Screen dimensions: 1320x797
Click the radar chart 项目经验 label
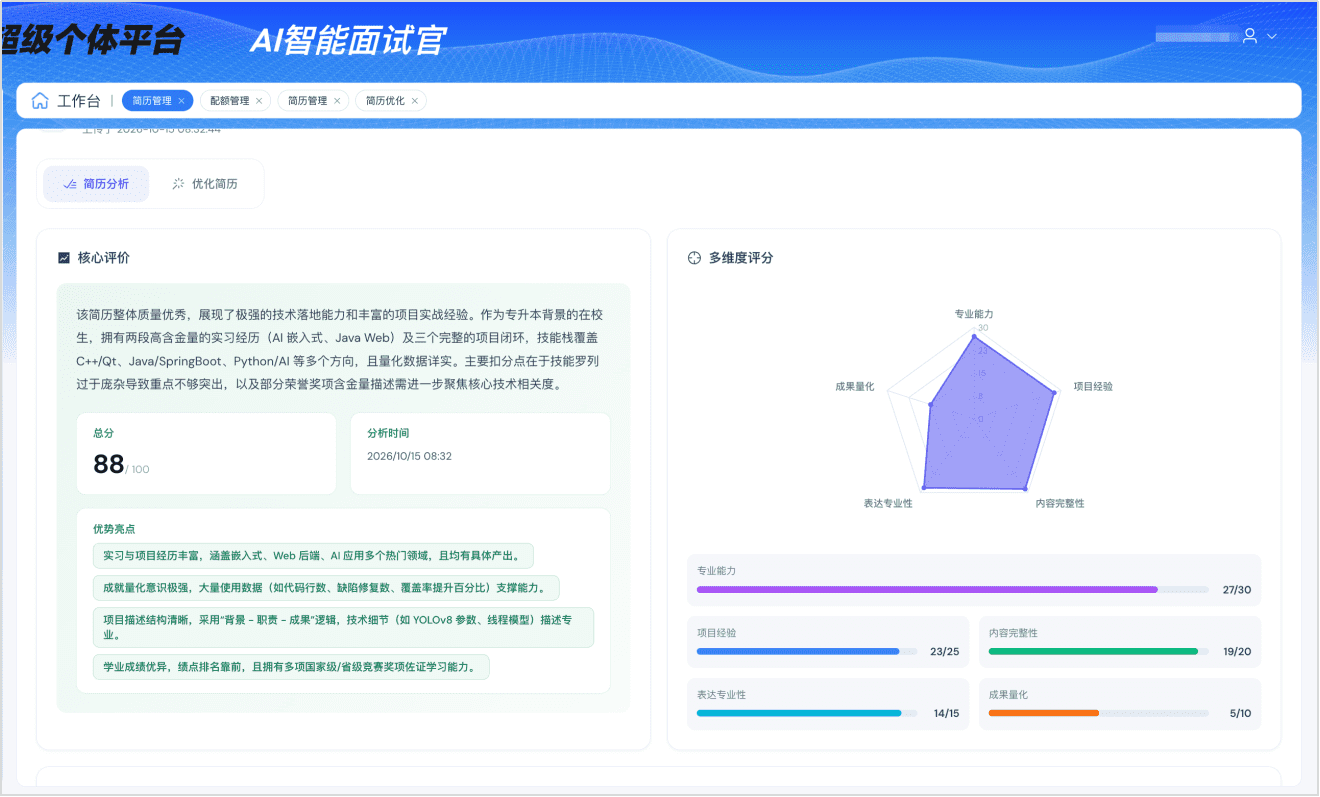pos(1093,386)
